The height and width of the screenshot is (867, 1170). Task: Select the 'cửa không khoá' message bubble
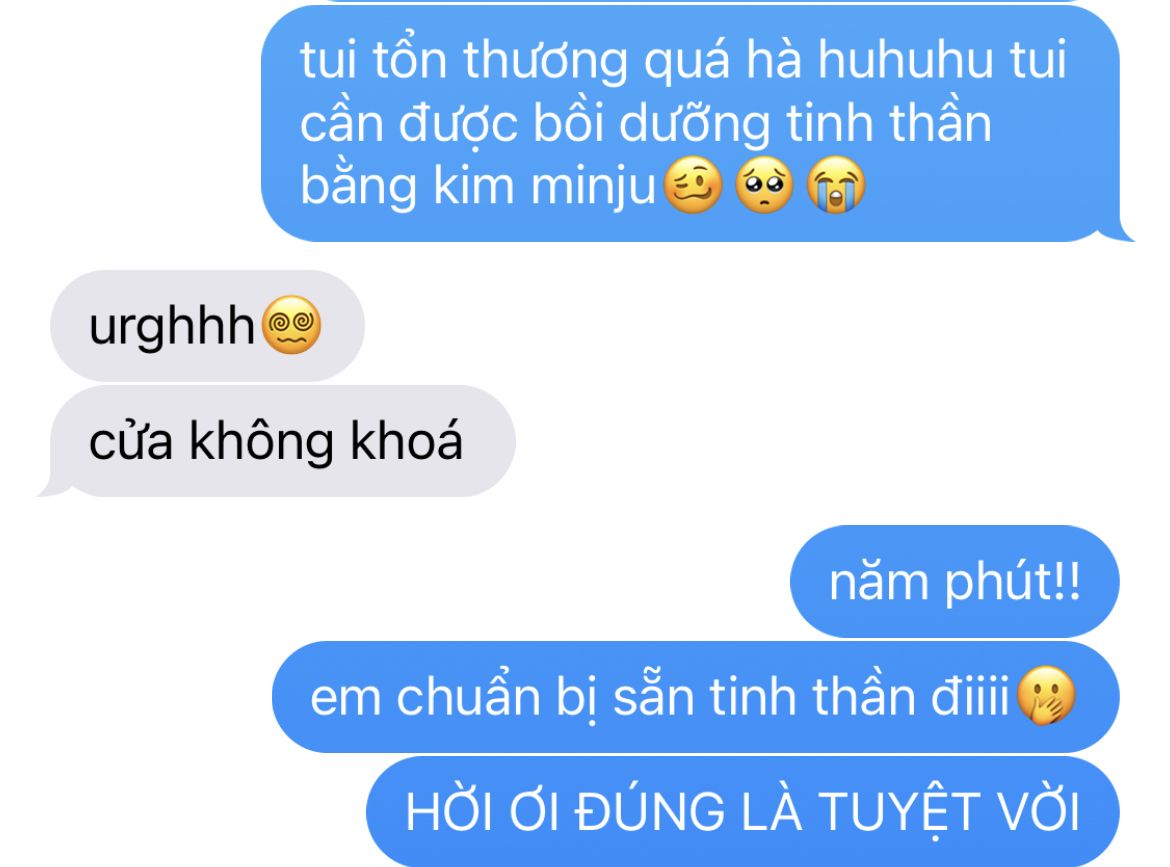pyautogui.click(x=278, y=441)
